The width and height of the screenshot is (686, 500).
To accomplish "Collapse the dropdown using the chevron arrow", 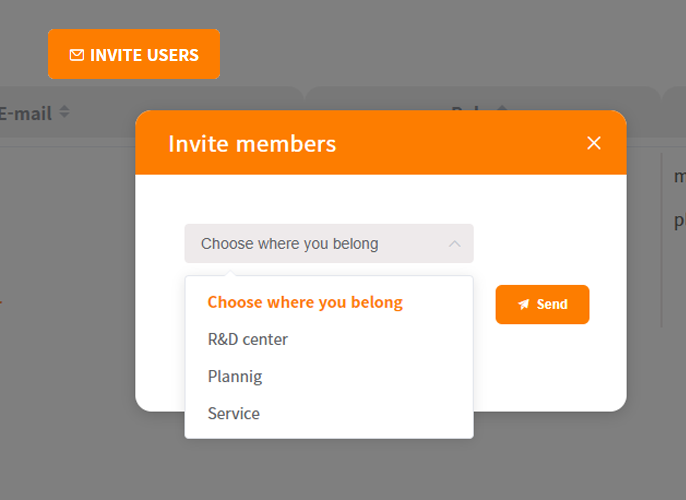I will click(455, 244).
